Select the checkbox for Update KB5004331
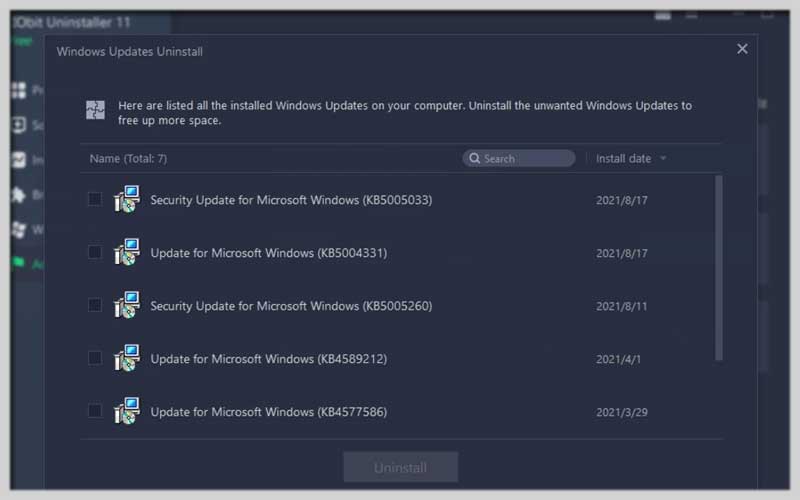This screenshot has height=500, width=800. pos(95,252)
